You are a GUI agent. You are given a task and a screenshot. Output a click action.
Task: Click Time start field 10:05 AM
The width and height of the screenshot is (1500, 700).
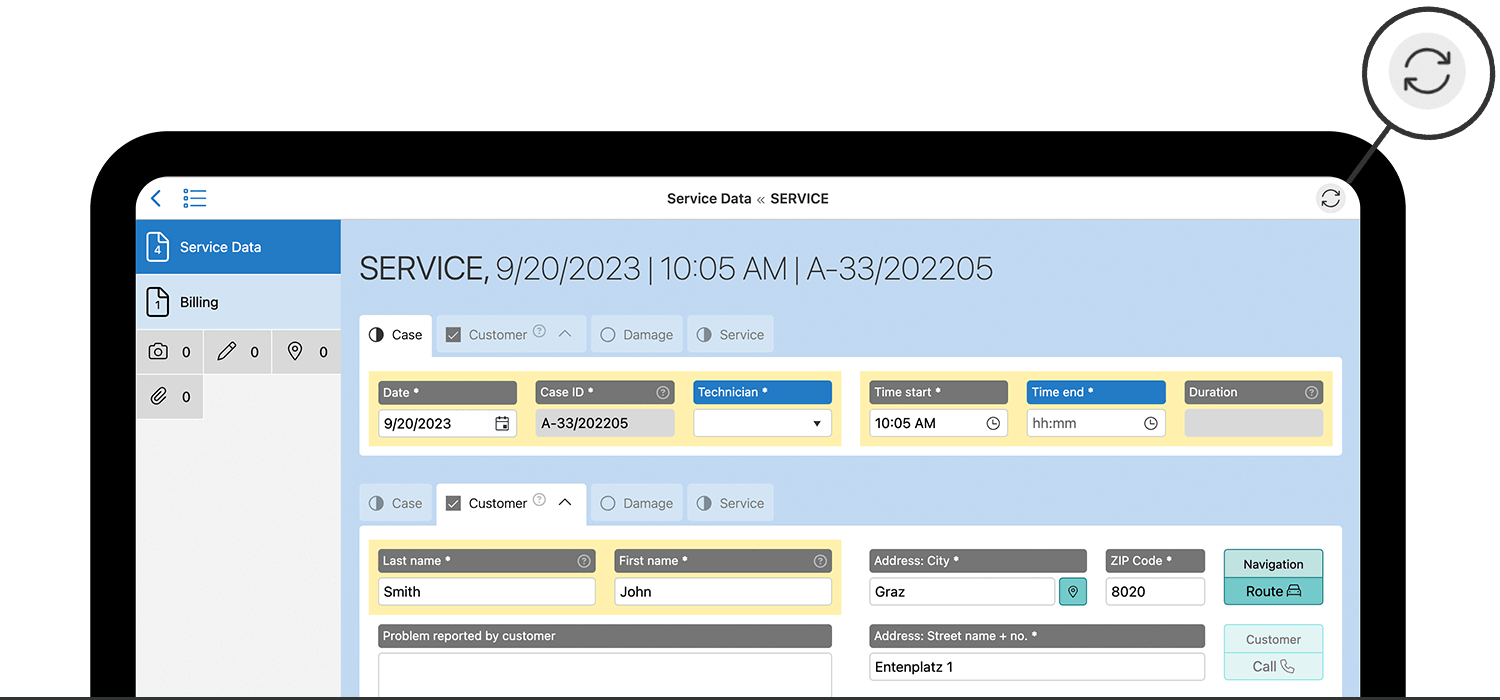938,423
